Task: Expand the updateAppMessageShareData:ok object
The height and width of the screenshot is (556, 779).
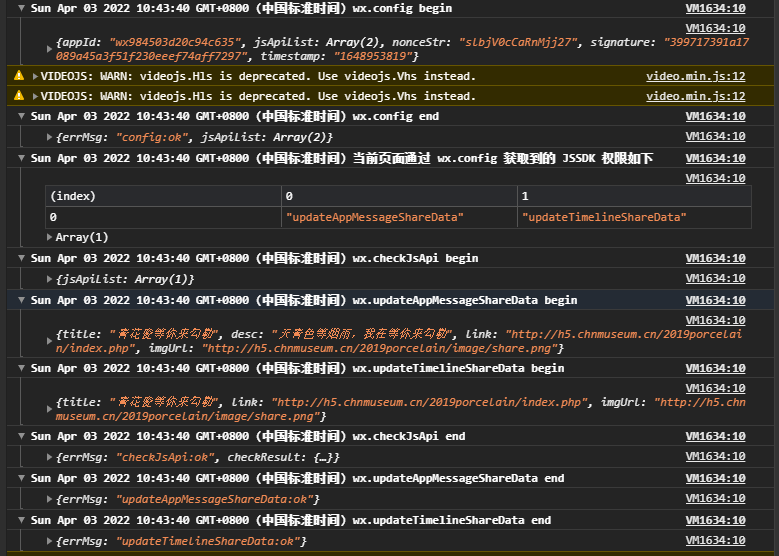Action: point(49,499)
